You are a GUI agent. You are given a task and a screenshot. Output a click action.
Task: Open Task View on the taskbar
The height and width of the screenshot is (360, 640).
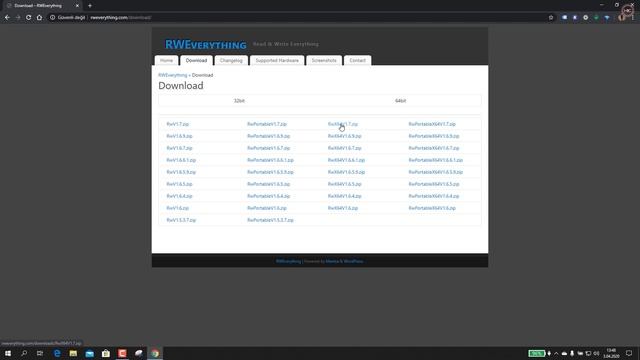(x=40, y=353)
